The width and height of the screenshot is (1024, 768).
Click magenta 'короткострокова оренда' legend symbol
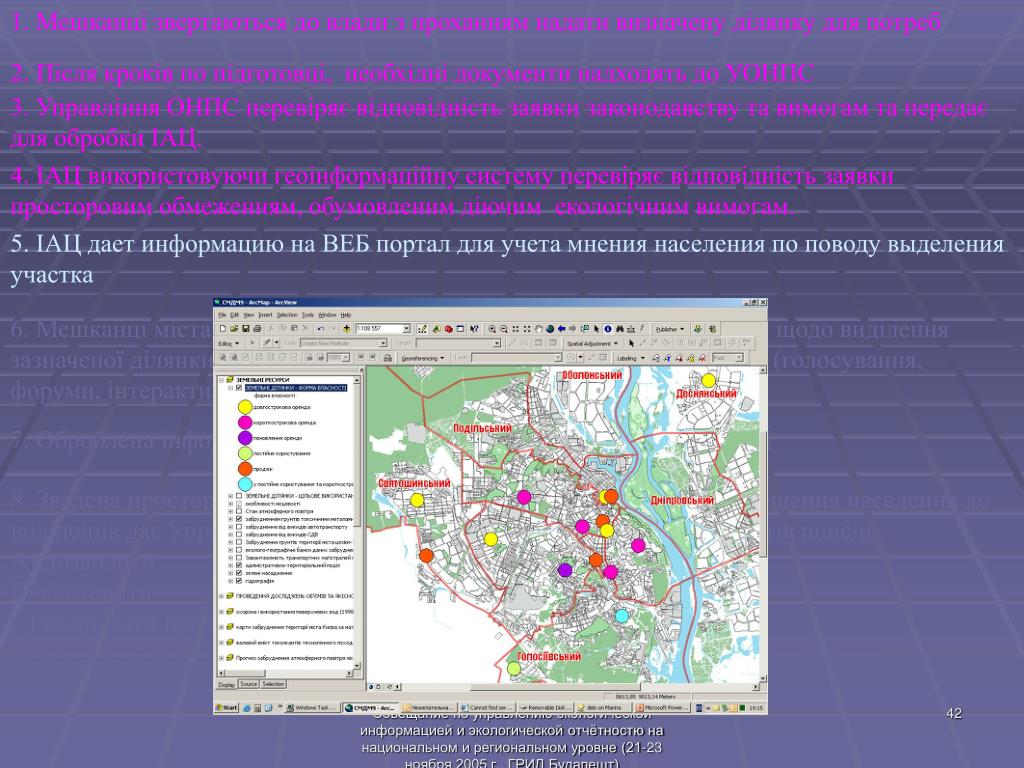[x=246, y=423]
